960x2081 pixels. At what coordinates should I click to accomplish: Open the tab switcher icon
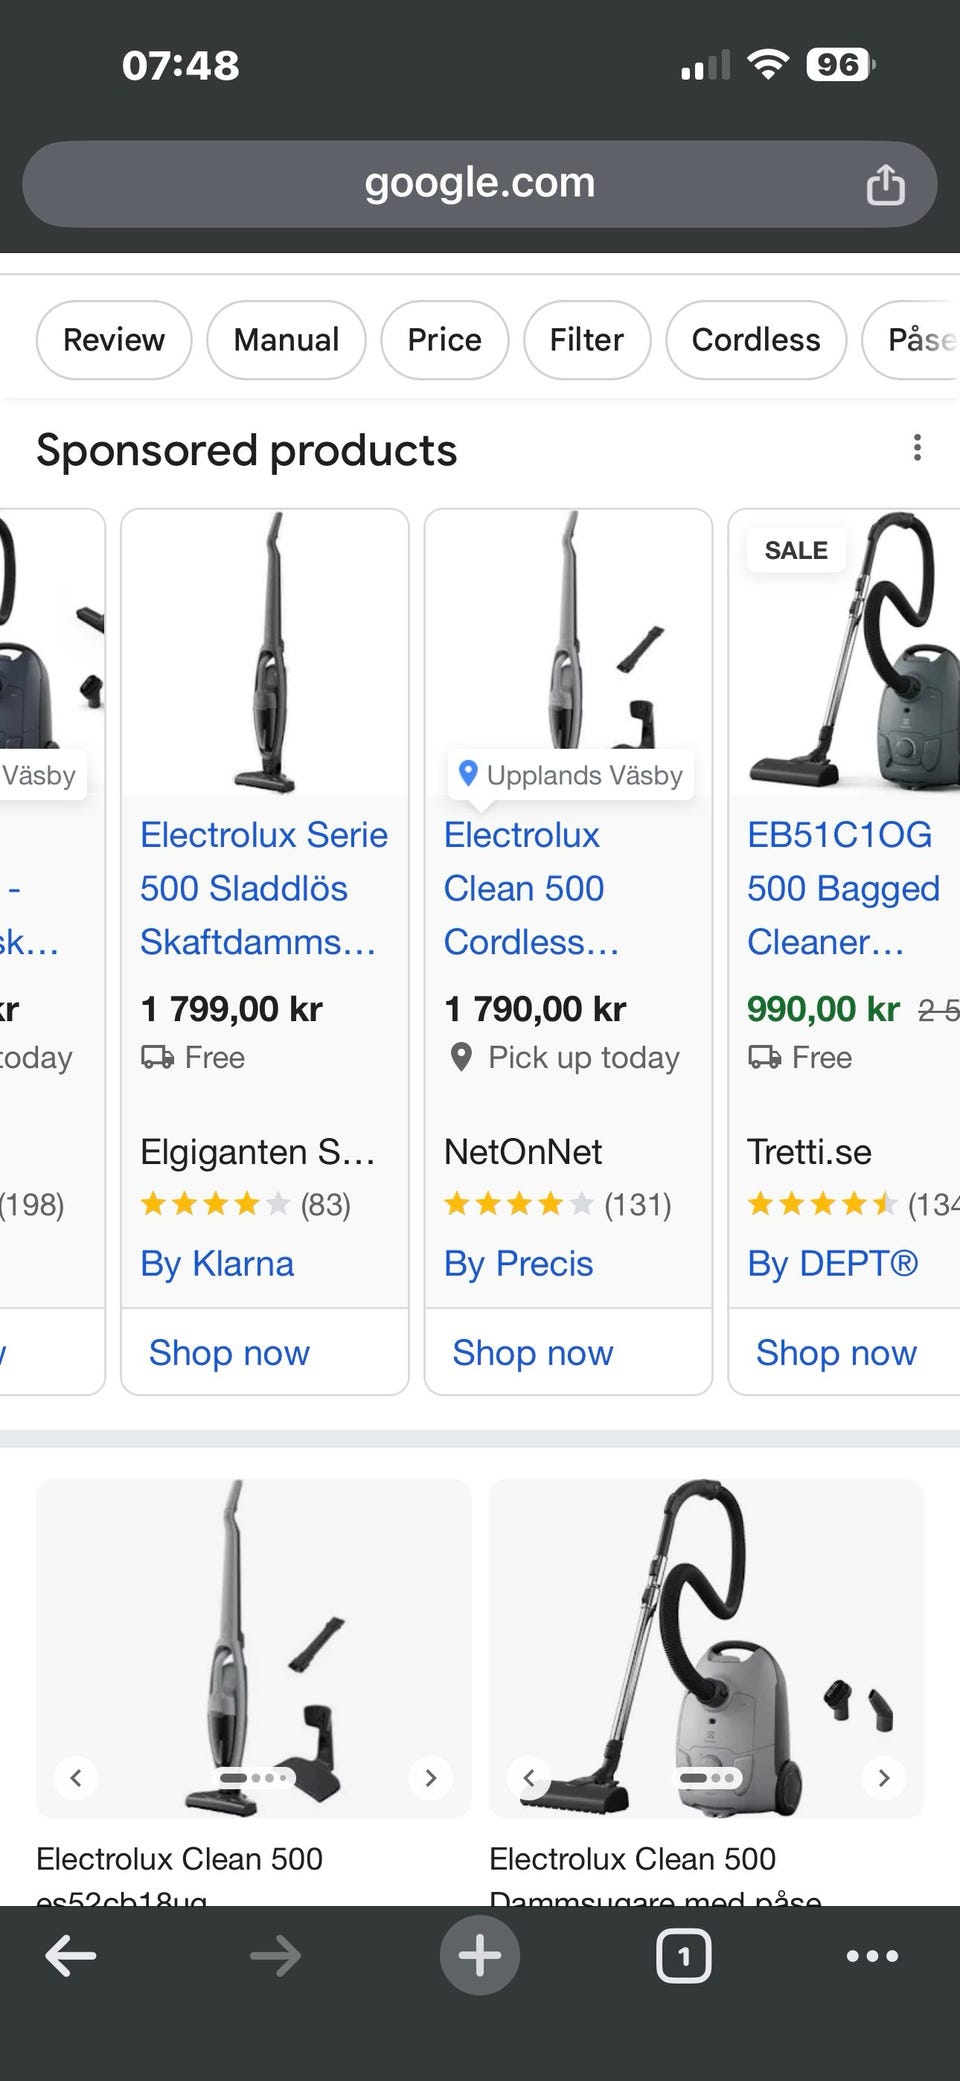click(x=684, y=1955)
